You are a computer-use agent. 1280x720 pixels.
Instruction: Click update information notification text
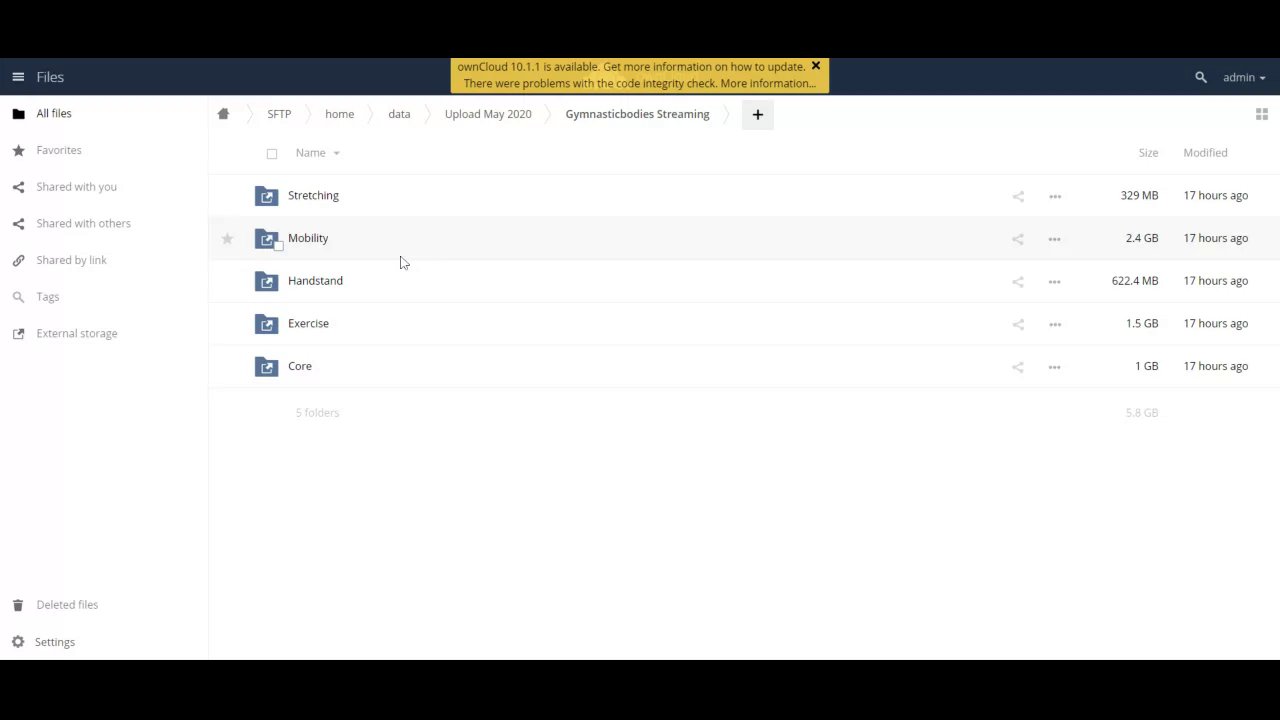tap(631, 67)
